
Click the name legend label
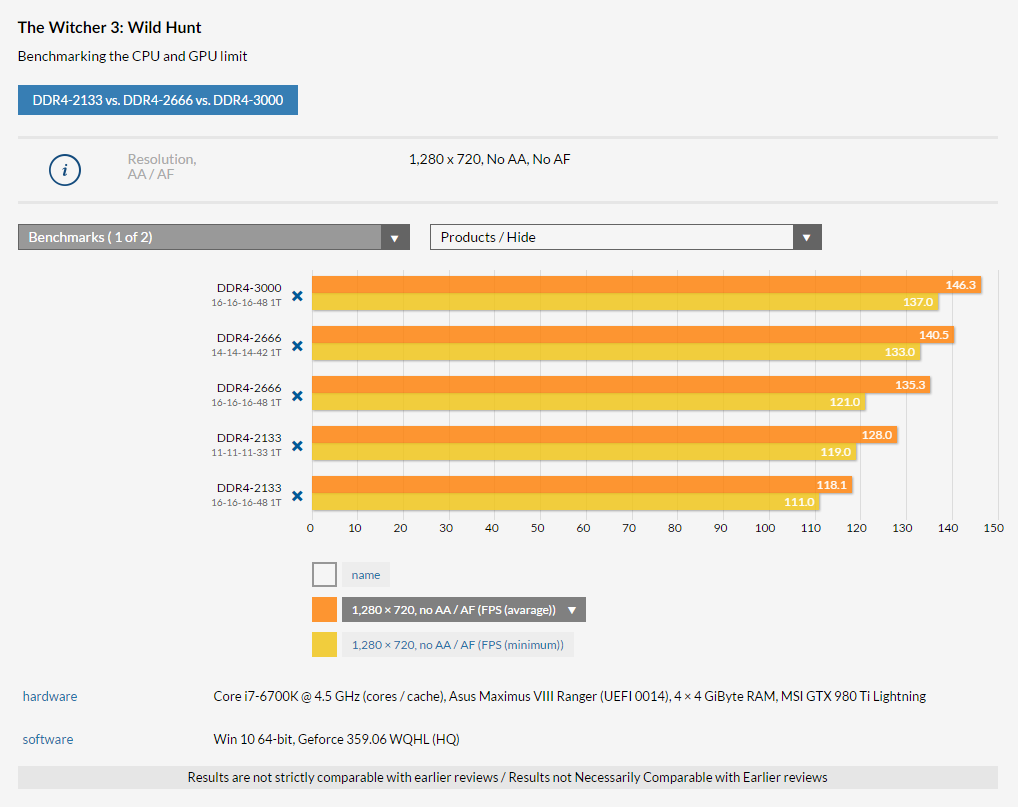[x=366, y=575]
